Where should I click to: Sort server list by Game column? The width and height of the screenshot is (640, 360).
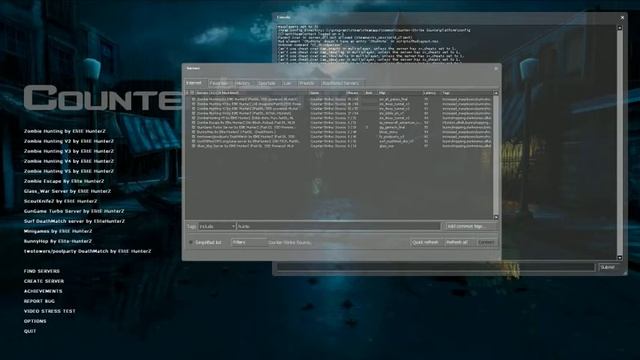click(x=327, y=93)
